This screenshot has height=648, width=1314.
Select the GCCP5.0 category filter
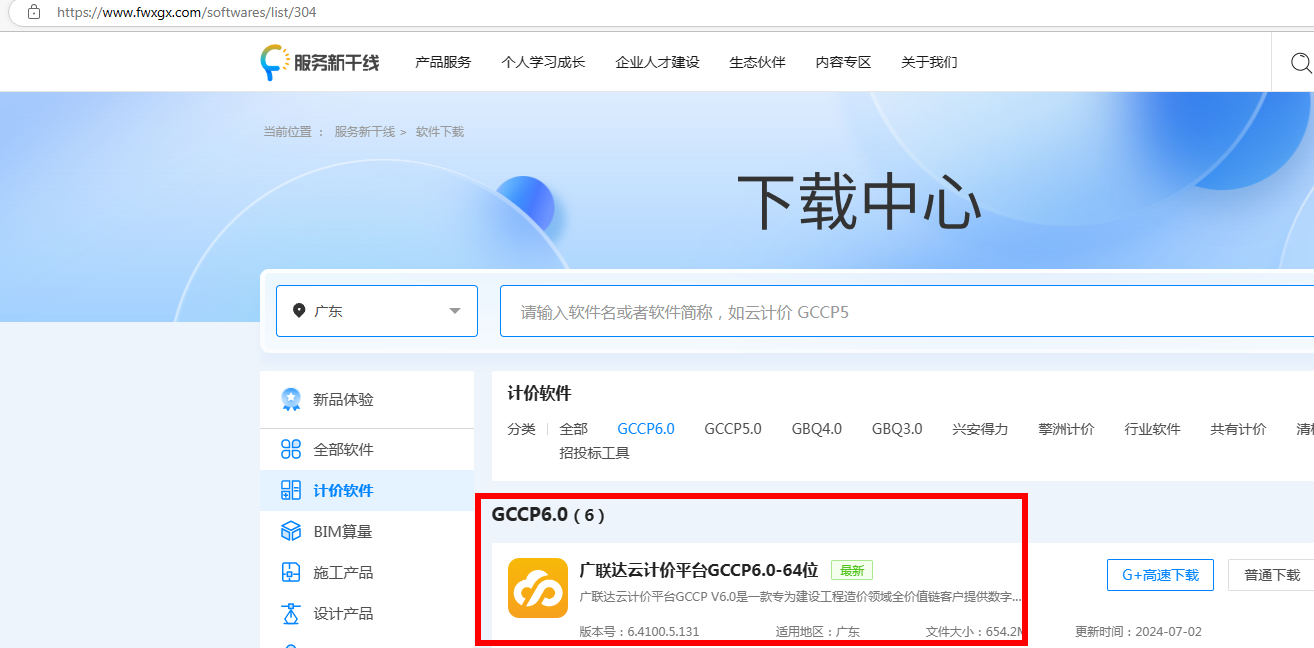[733, 429]
